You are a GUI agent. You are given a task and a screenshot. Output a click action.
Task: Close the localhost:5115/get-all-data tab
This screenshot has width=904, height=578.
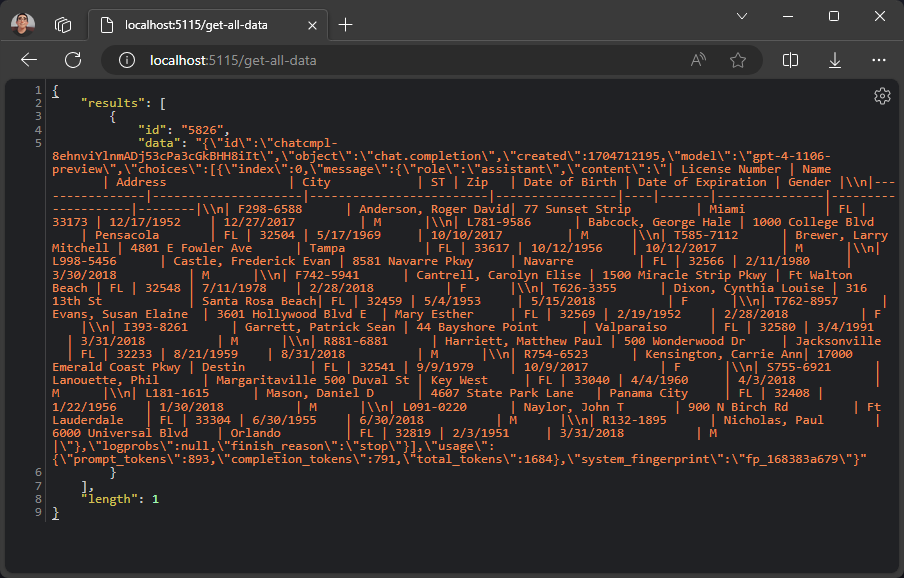tap(313, 25)
